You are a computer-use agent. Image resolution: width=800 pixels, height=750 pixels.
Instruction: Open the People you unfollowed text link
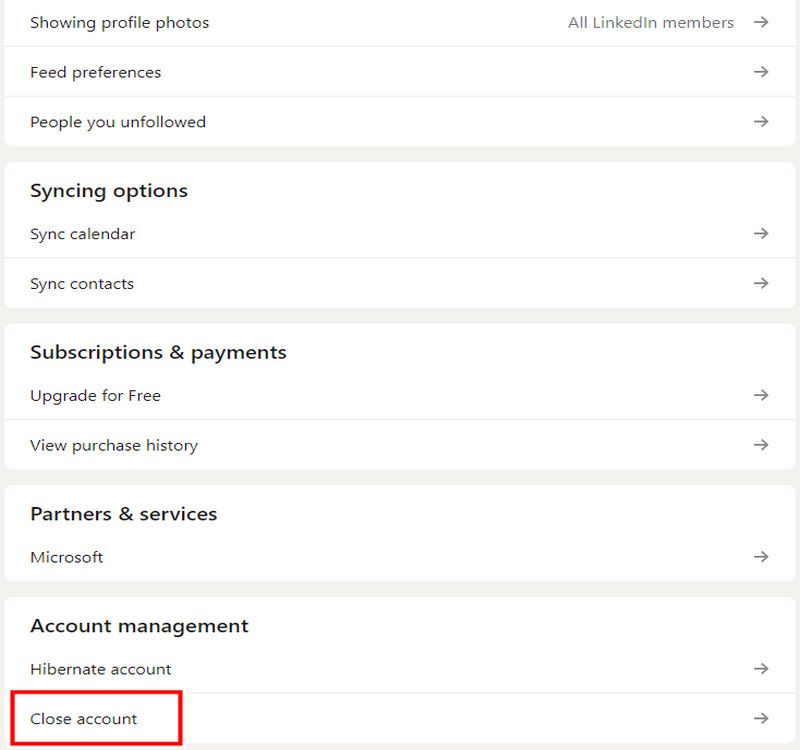(118, 122)
